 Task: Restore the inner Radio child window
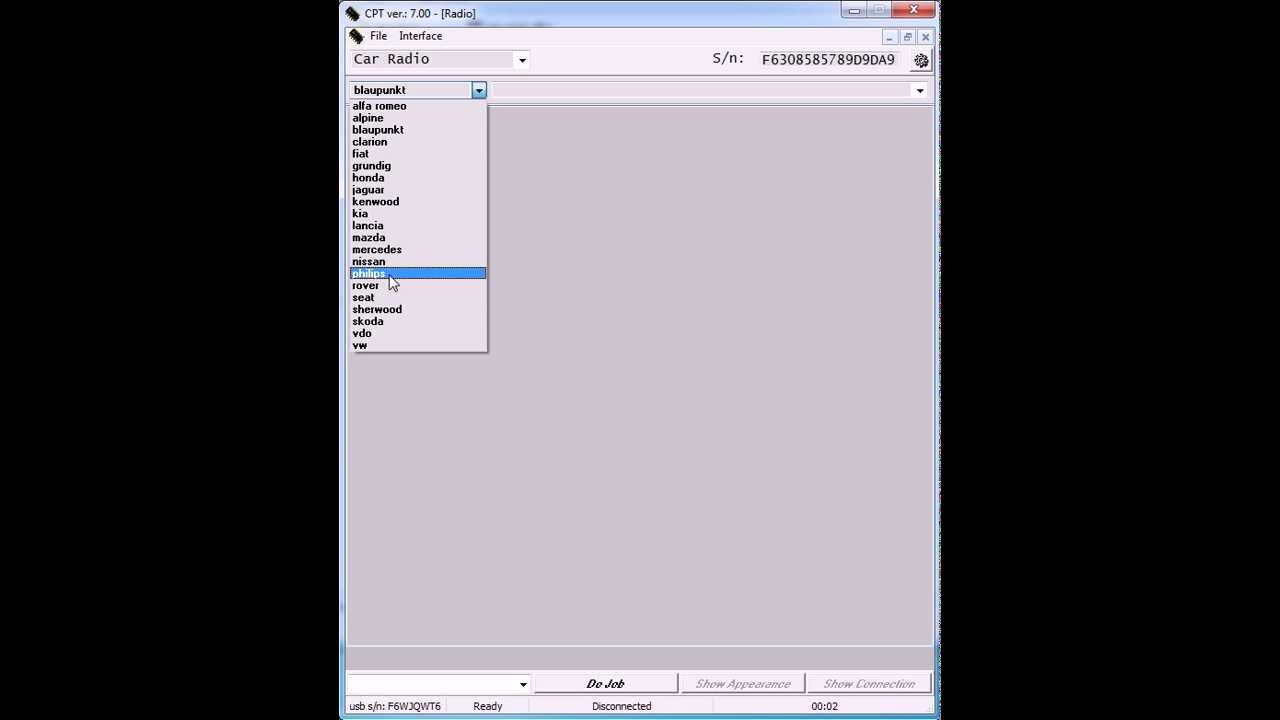pyautogui.click(x=907, y=37)
